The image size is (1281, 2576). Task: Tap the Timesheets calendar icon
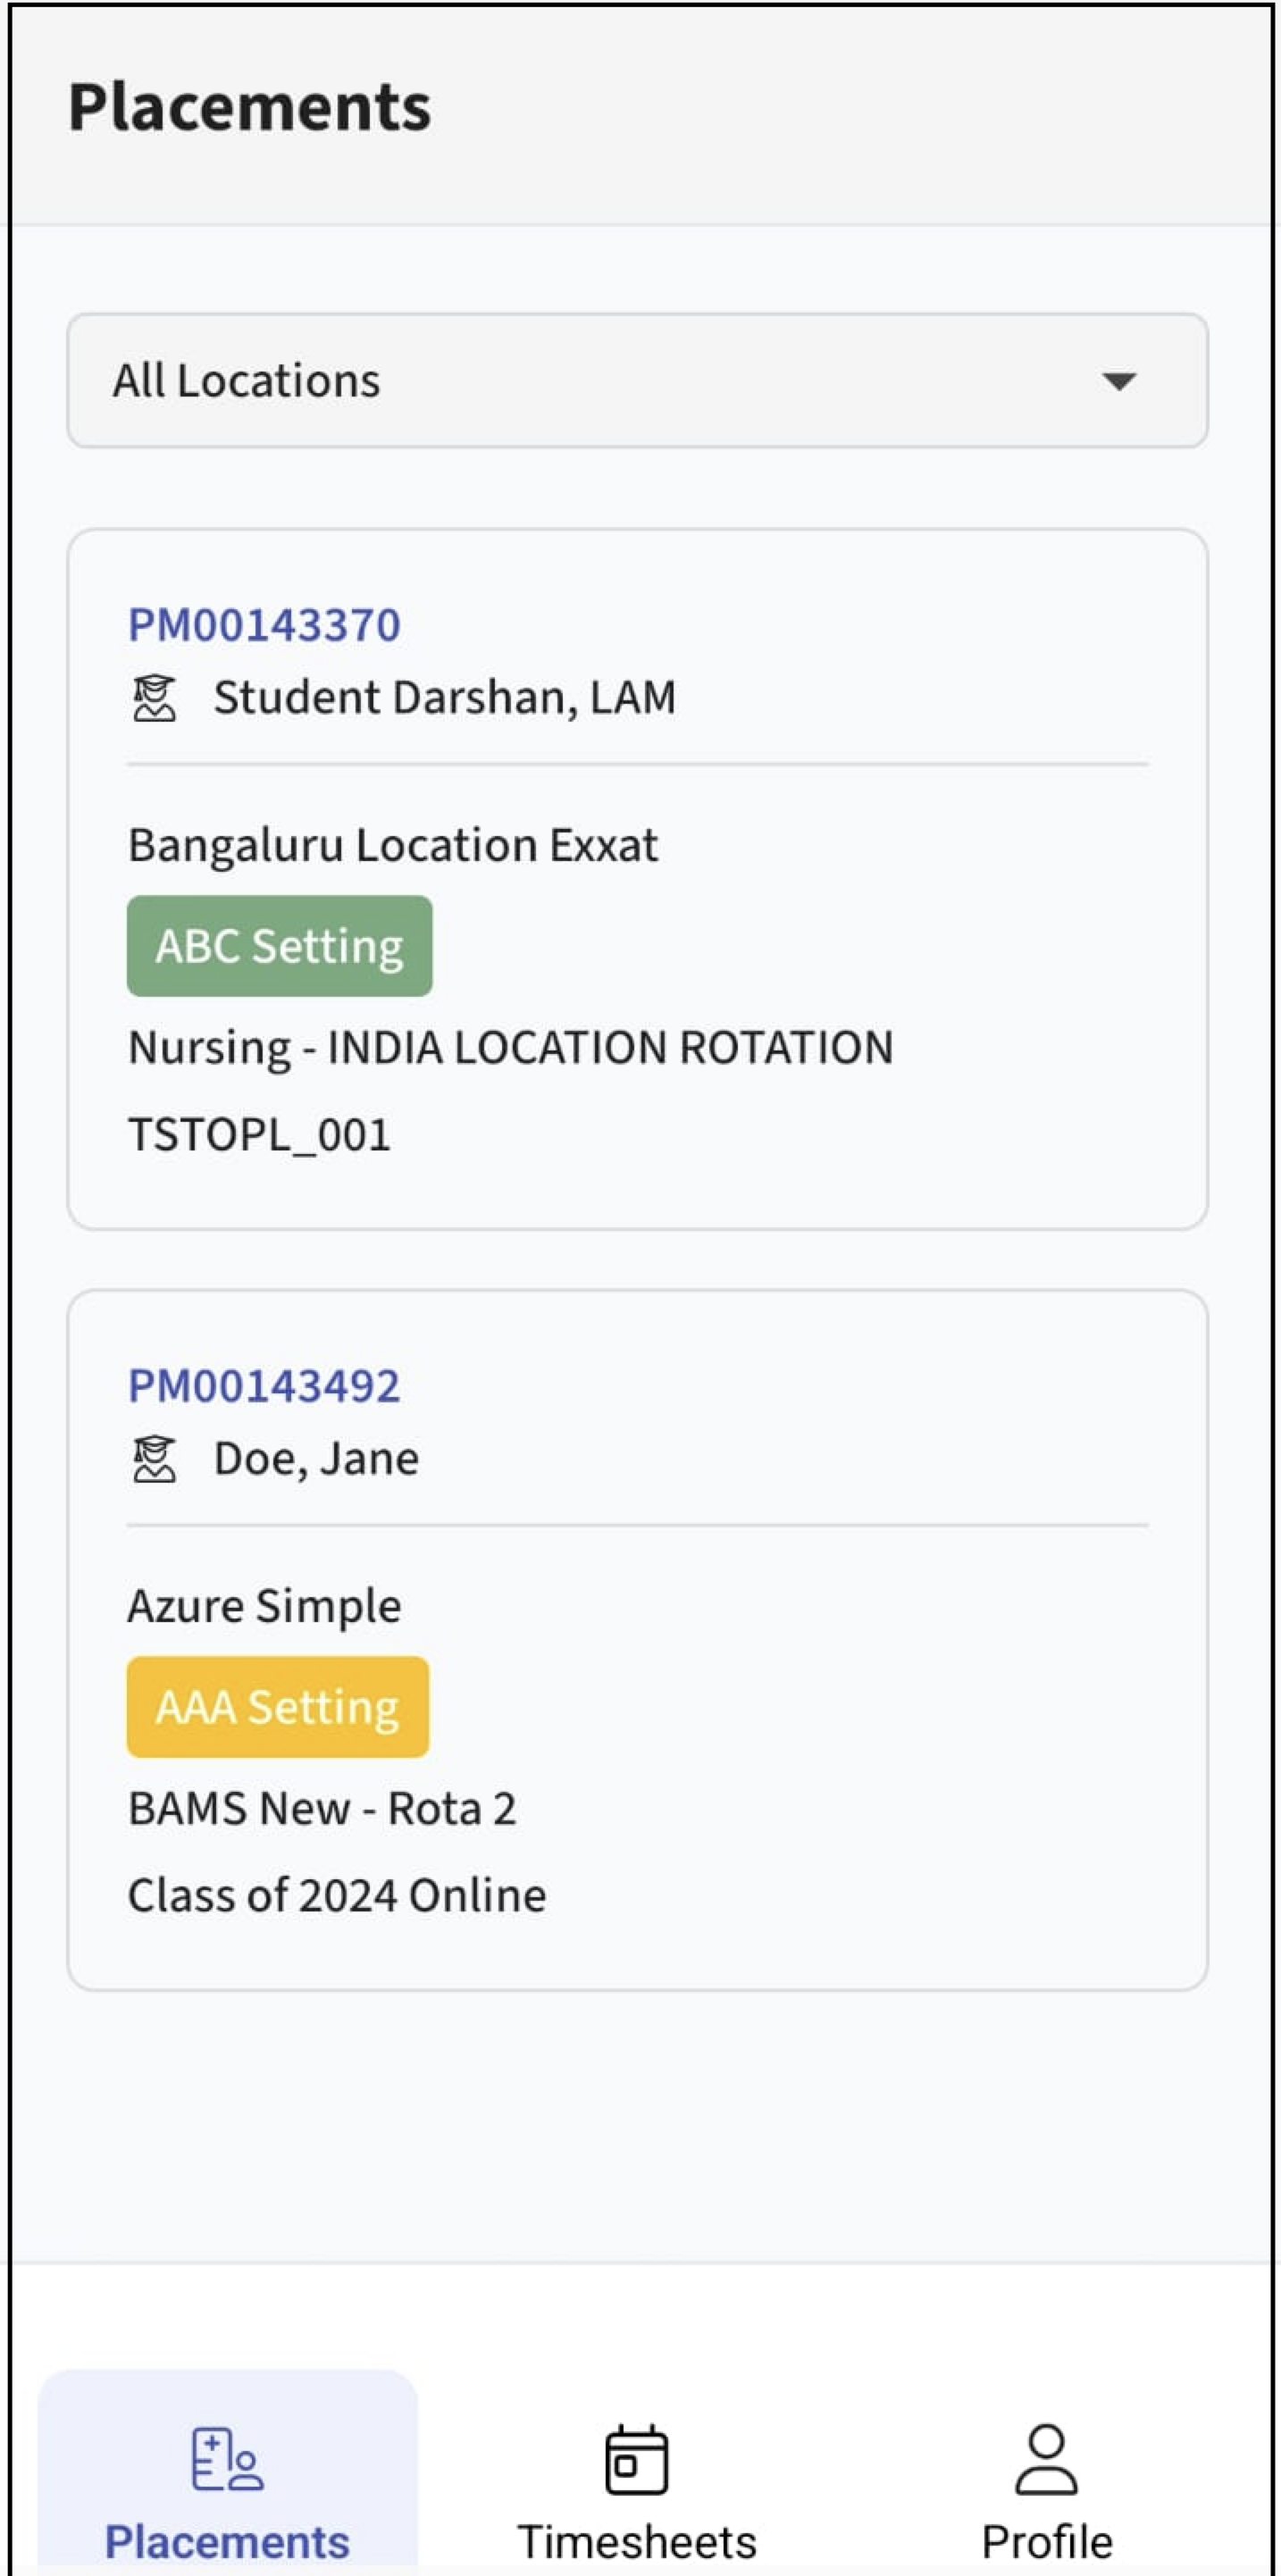636,2458
